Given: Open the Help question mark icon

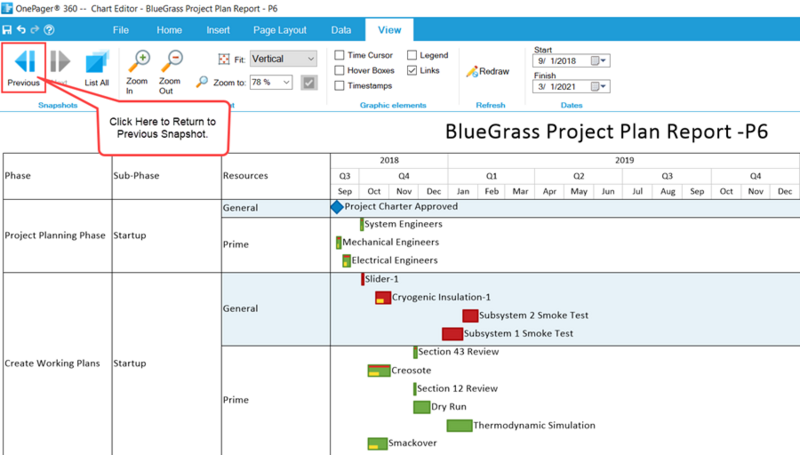Looking at the screenshot, I should [x=49, y=30].
